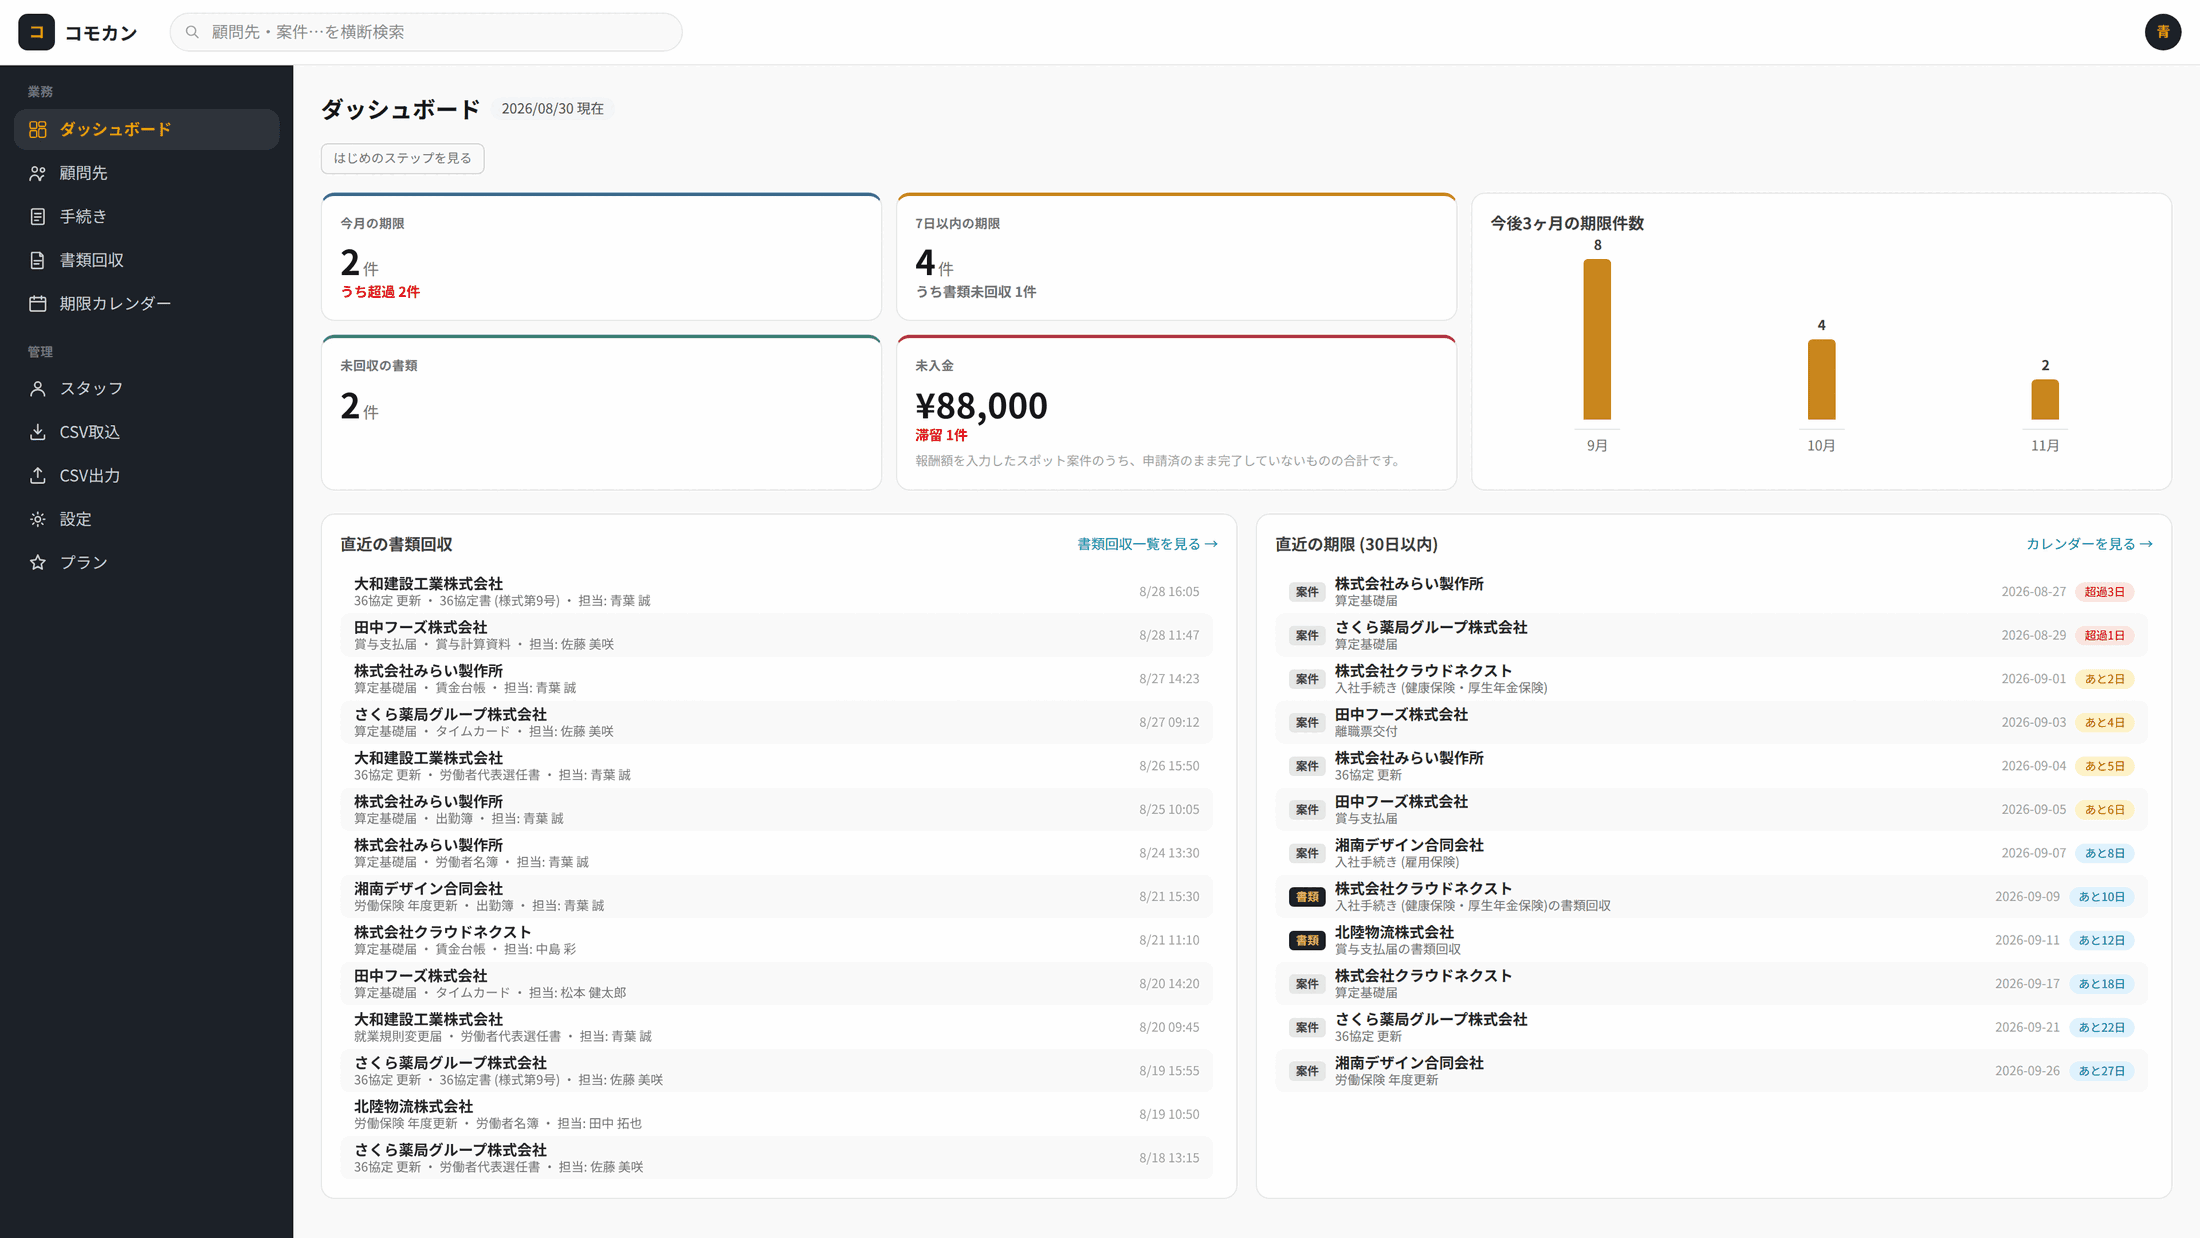Image resolution: width=2200 pixels, height=1238 pixels.
Task: Open the 未入金 ¥88,000 card
Action: point(1176,412)
